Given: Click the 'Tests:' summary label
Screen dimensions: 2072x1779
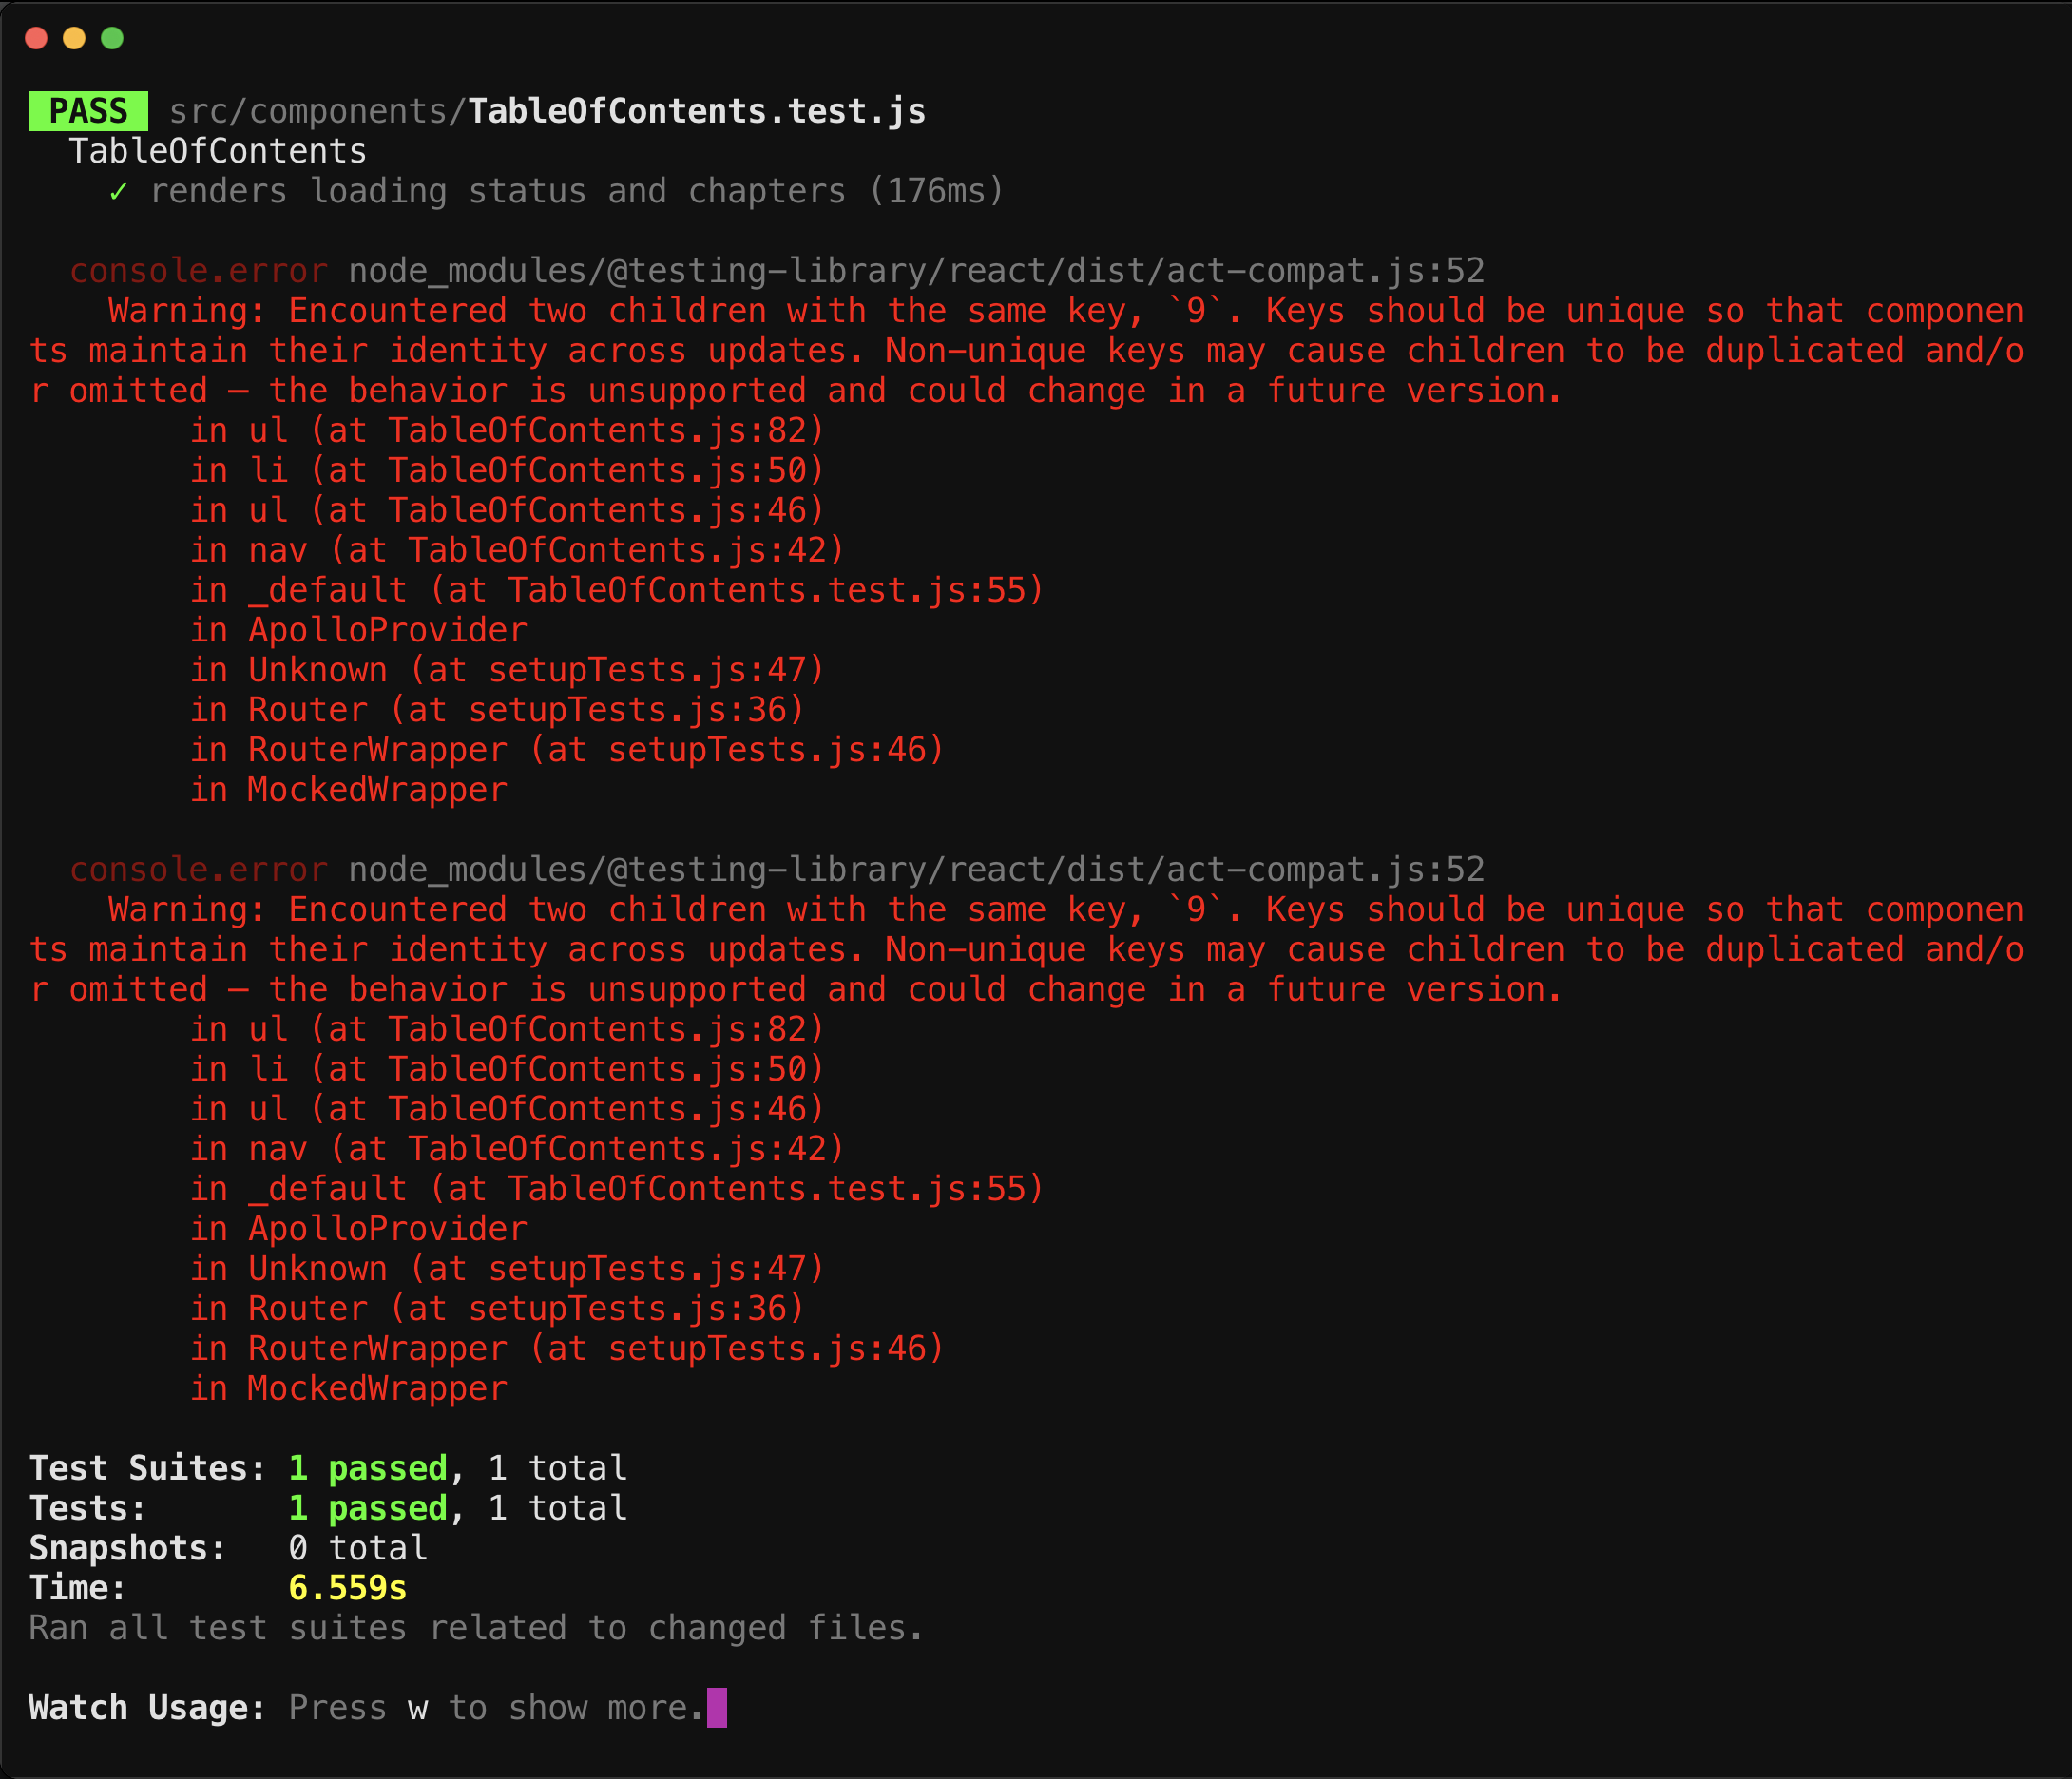Looking at the screenshot, I should pos(88,1508).
